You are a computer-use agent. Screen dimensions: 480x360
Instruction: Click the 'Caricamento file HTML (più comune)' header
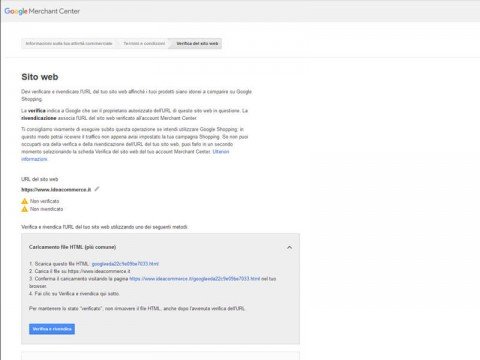(72, 247)
